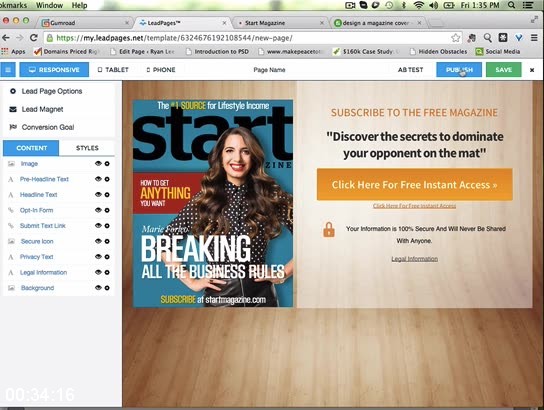Click SUBSCRIBE TO THE FREE MAGAZINE pre-headline
The image size is (544, 410).
click(x=414, y=112)
